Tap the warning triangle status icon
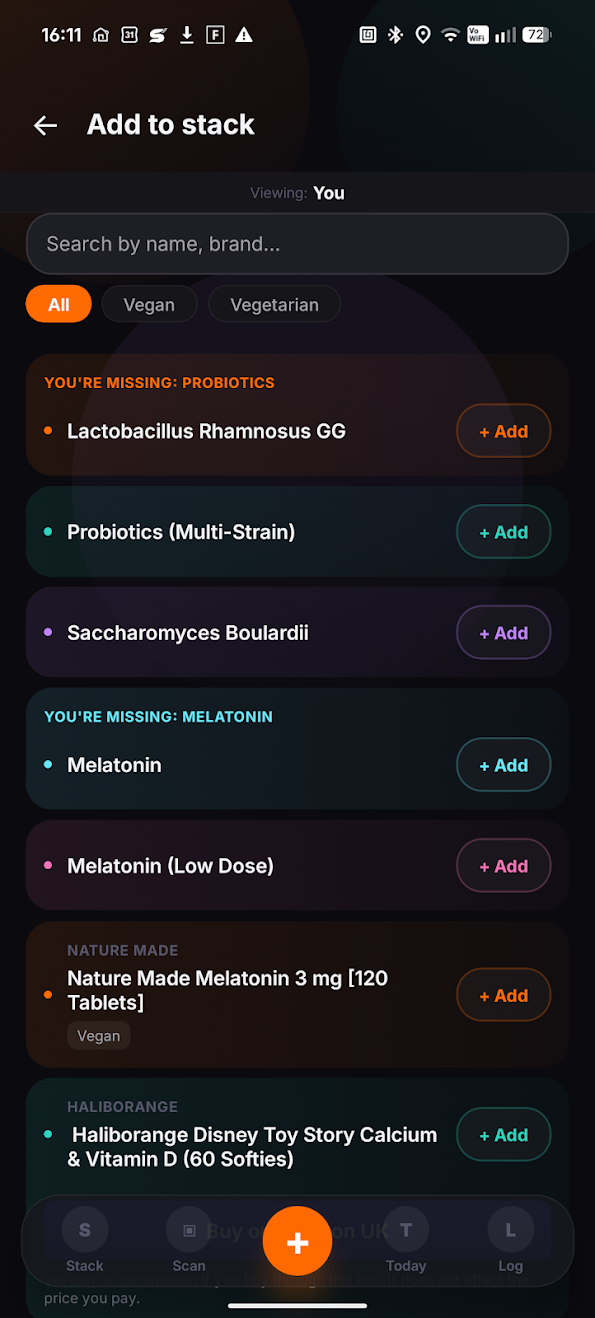Screen dimensions: 595x1318 click(x=244, y=35)
